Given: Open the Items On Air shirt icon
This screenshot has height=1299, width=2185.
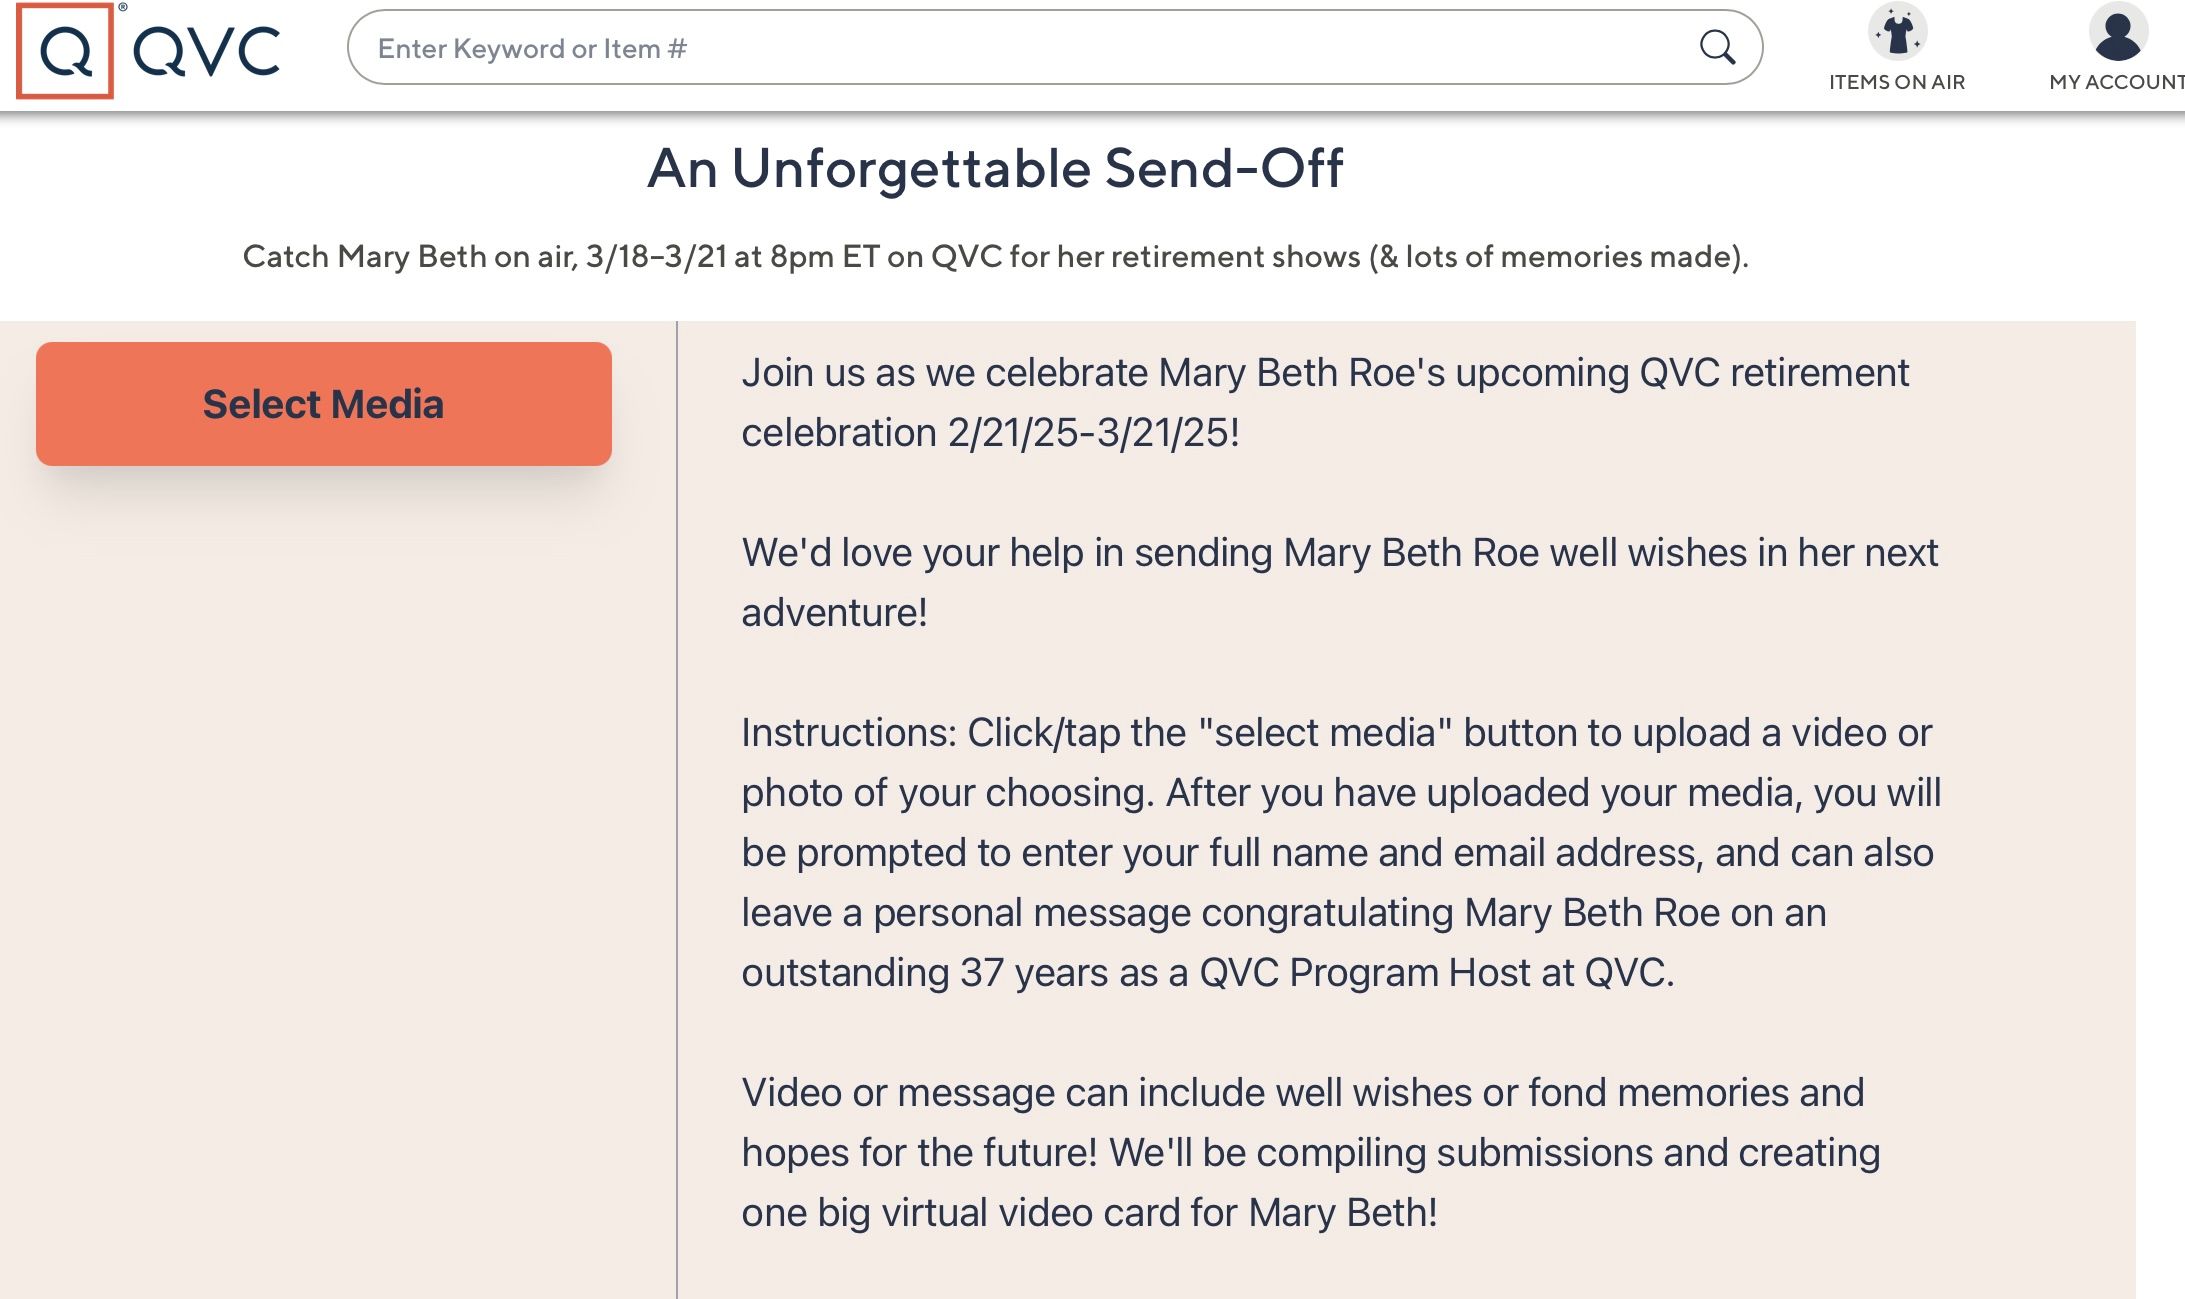Looking at the screenshot, I should click(x=1897, y=33).
